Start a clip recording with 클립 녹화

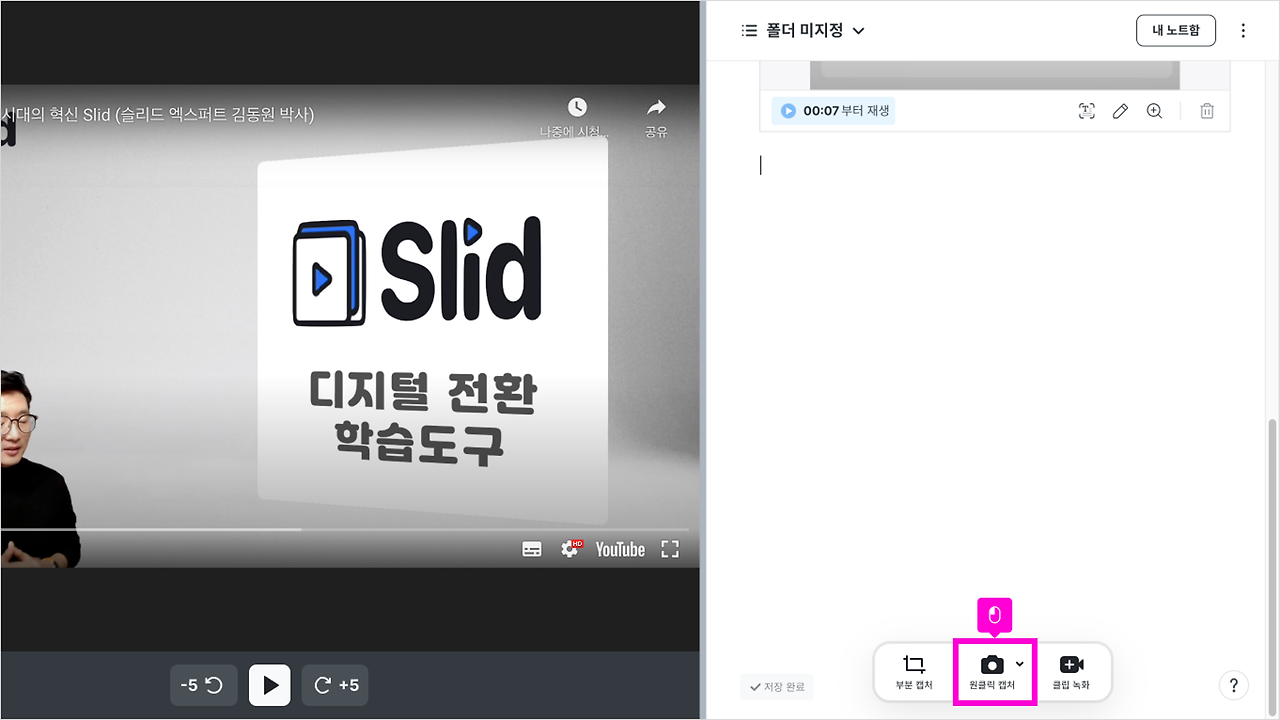tap(1073, 671)
